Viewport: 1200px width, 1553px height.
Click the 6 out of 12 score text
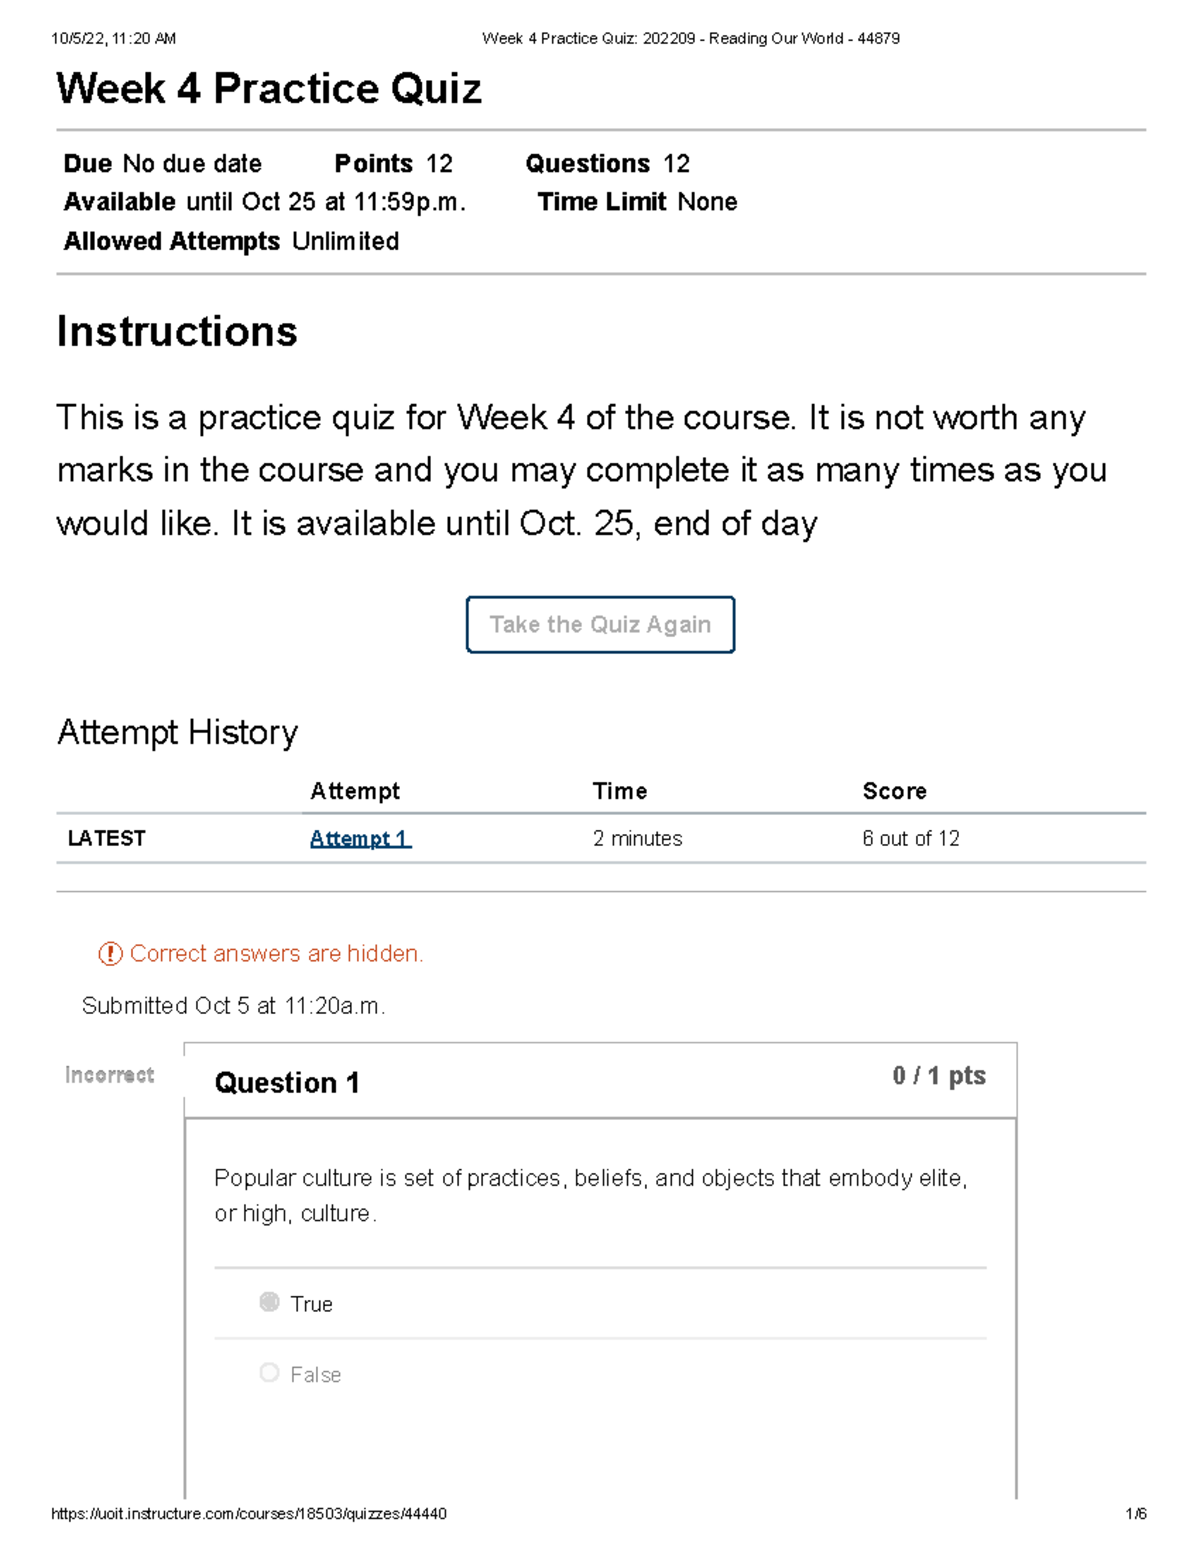(x=910, y=838)
